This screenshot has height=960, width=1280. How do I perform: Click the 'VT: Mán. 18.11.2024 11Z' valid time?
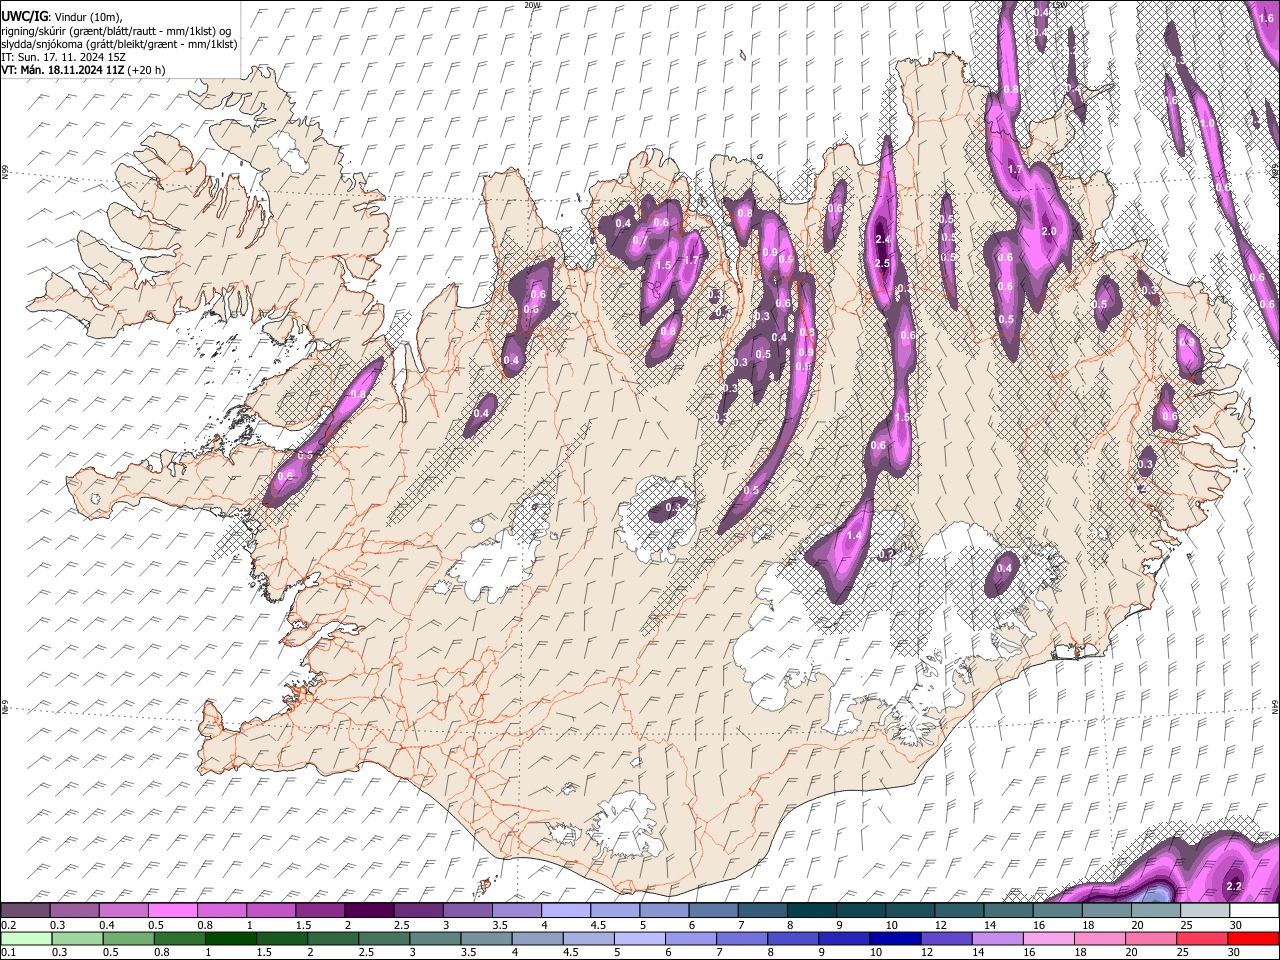point(62,70)
